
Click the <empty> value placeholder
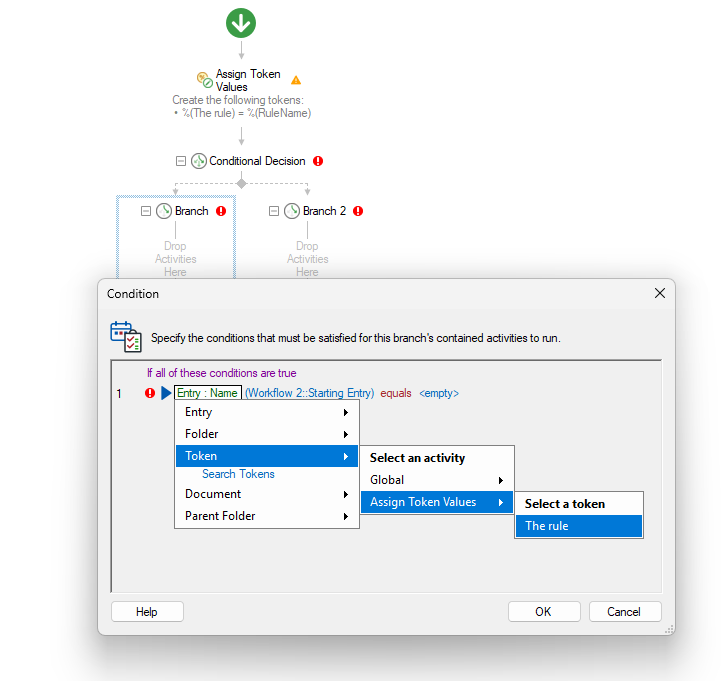(x=439, y=393)
